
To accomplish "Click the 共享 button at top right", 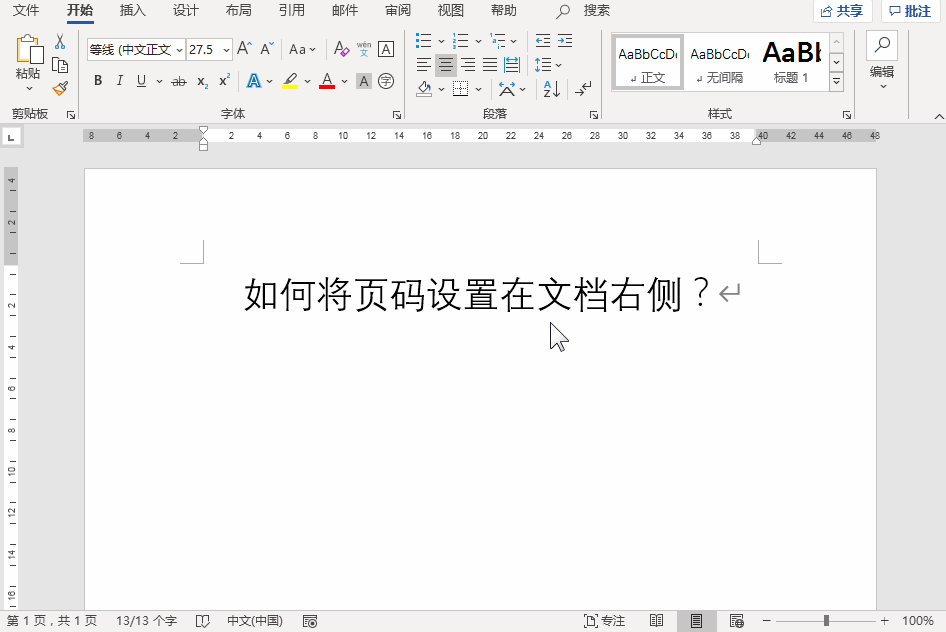I will tap(841, 11).
